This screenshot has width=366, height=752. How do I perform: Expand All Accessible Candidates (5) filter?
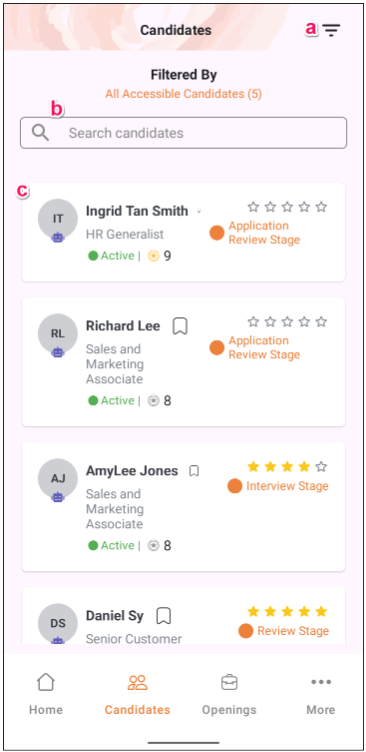point(184,94)
